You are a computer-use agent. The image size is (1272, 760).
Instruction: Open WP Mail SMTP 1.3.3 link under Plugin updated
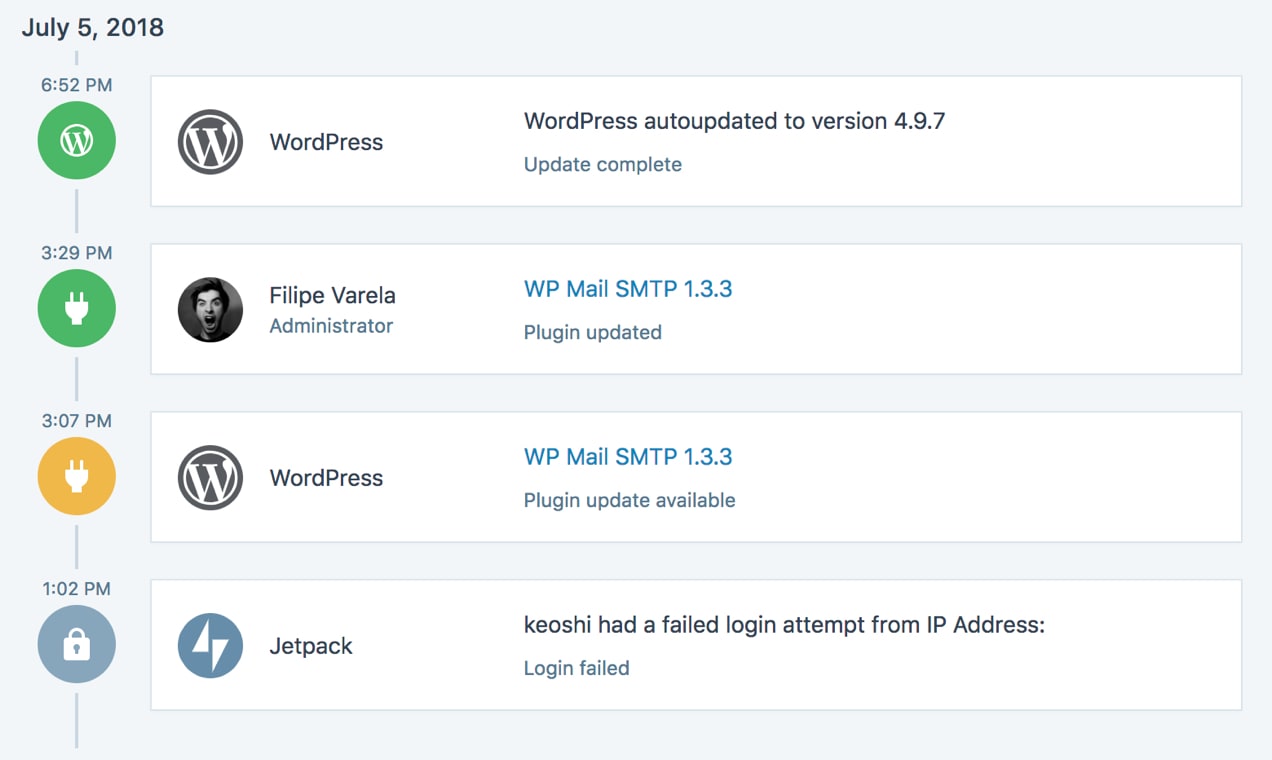pyautogui.click(x=628, y=289)
